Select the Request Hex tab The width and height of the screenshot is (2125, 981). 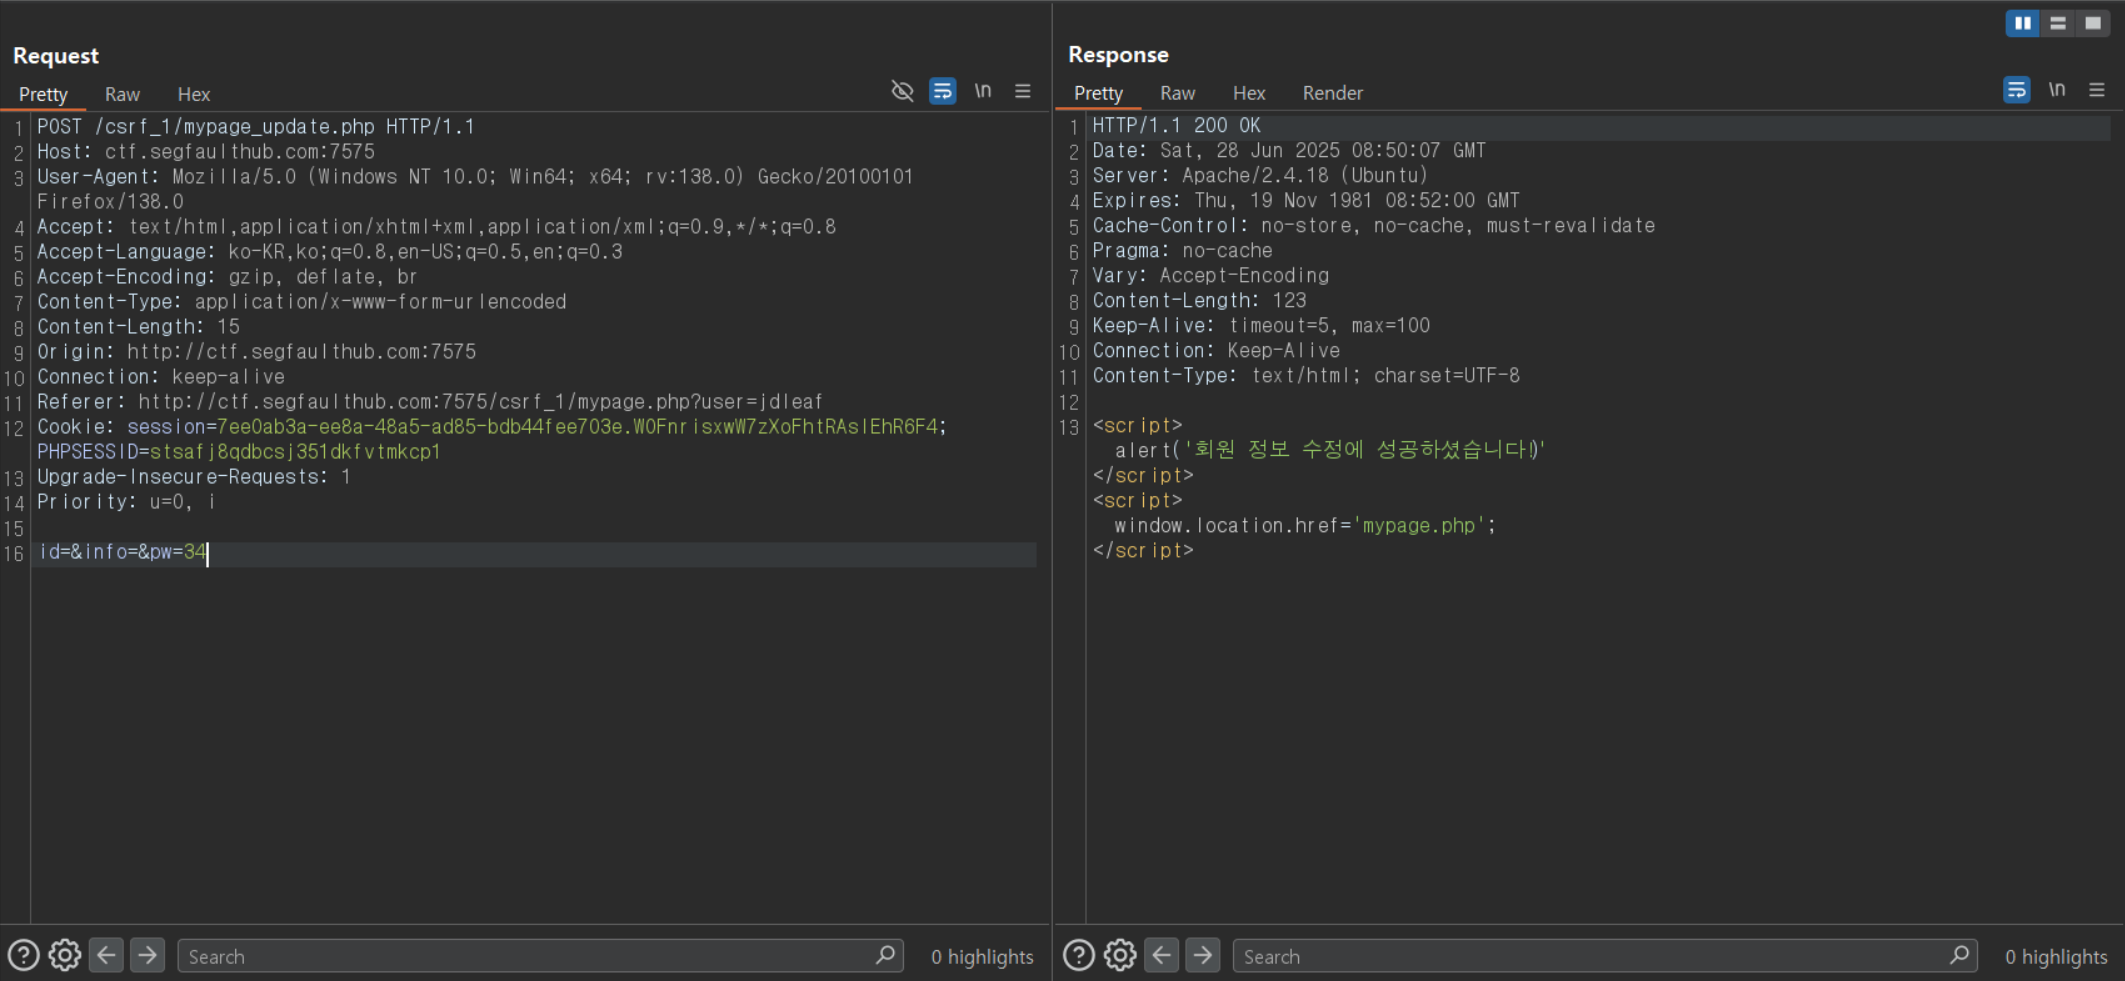tap(194, 94)
